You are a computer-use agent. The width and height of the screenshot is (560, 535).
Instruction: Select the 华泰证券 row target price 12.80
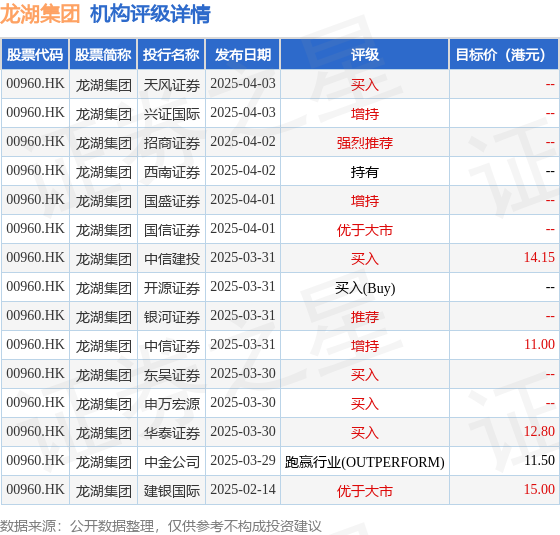coord(539,431)
